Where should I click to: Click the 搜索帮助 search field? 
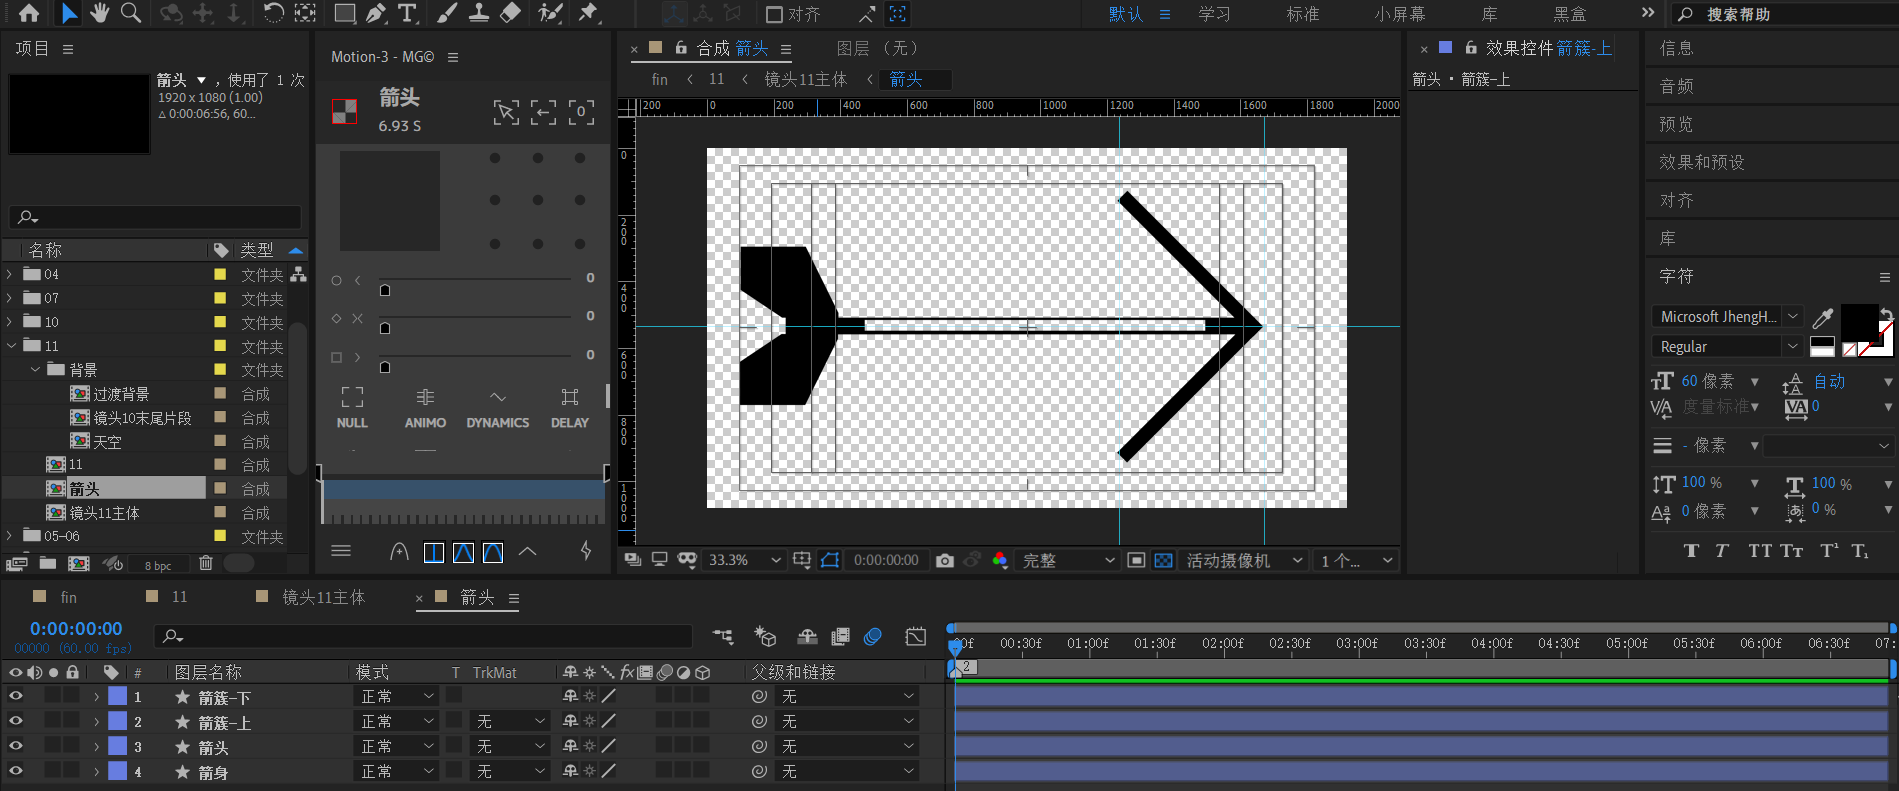pyautogui.click(x=1783, y=14)
